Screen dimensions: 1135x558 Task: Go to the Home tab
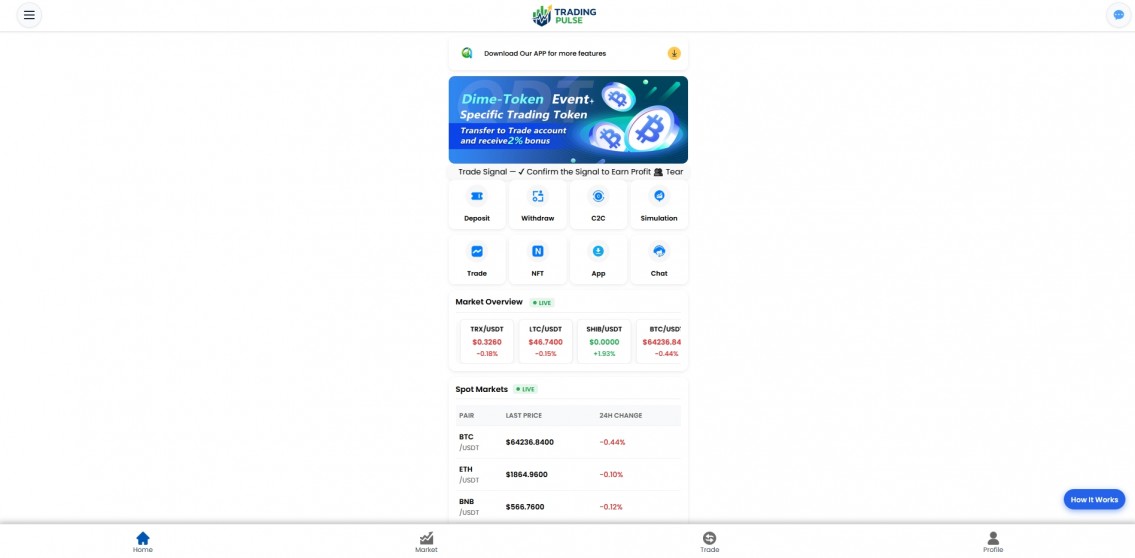(143, 542)
